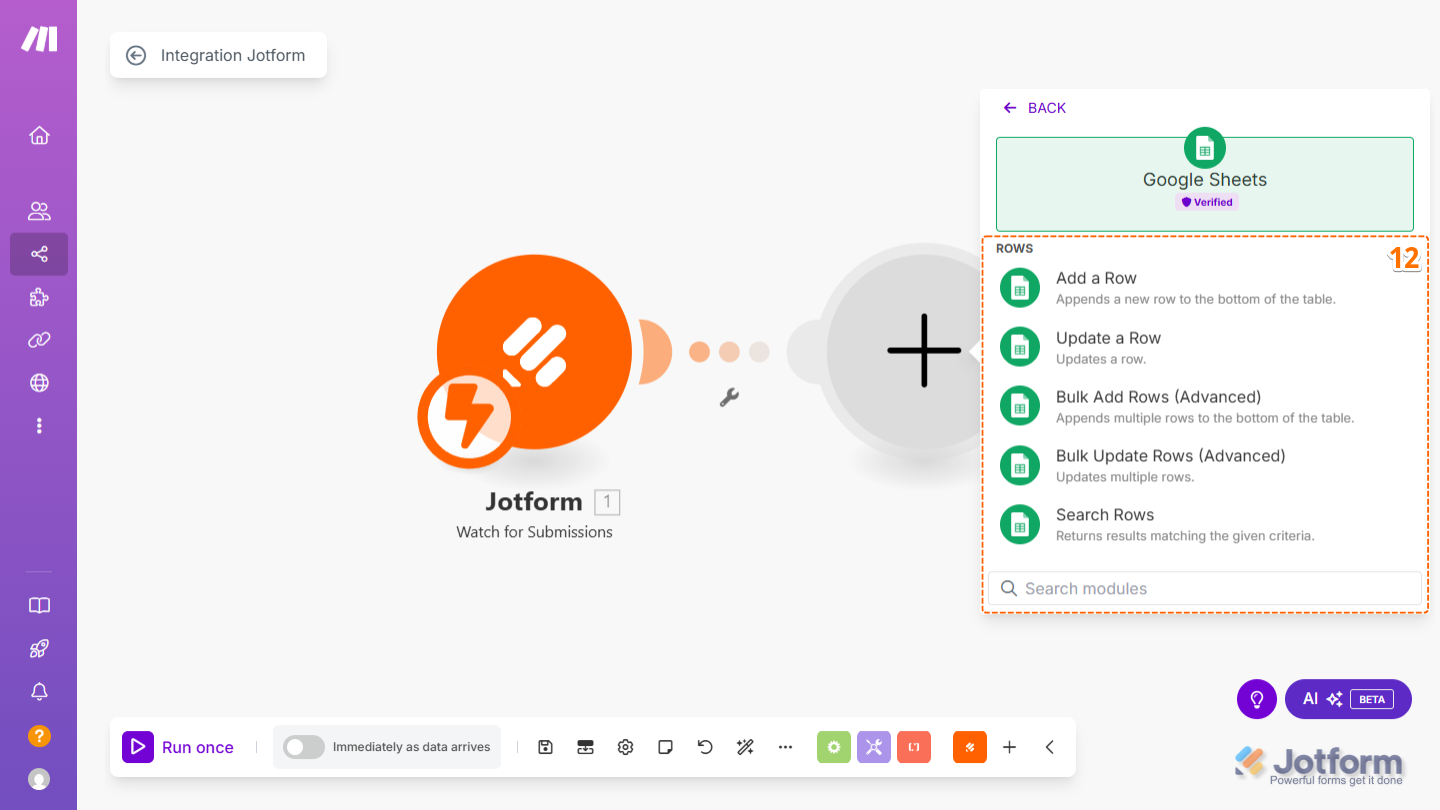Open the Webhooks globe icon in sidebar
Image resolution: width=1440 pixels, height=810 pixels.
click(39, 383)
